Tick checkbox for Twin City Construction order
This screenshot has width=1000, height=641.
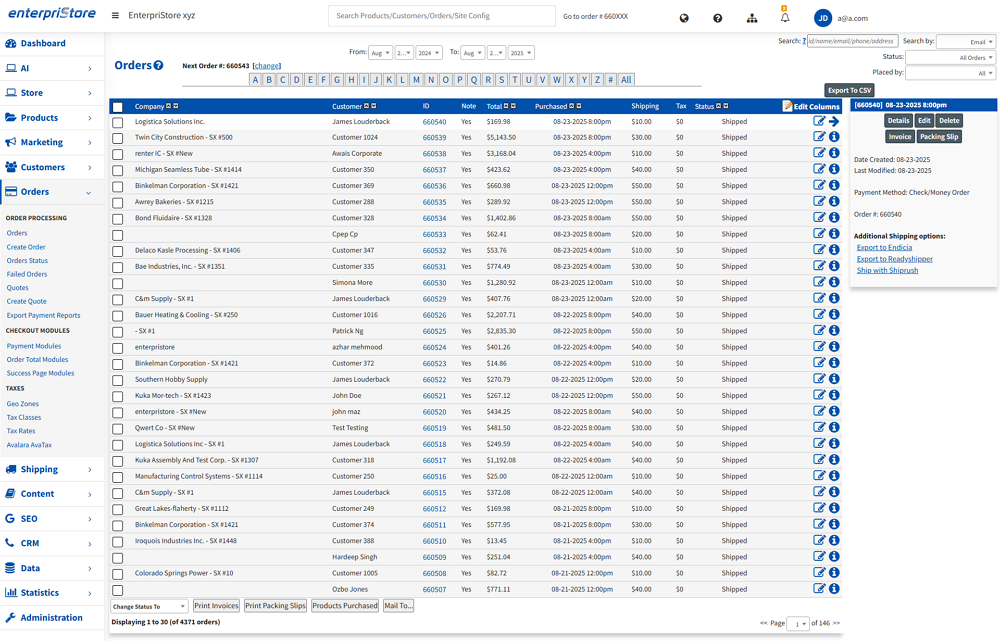tap(118, 138)
